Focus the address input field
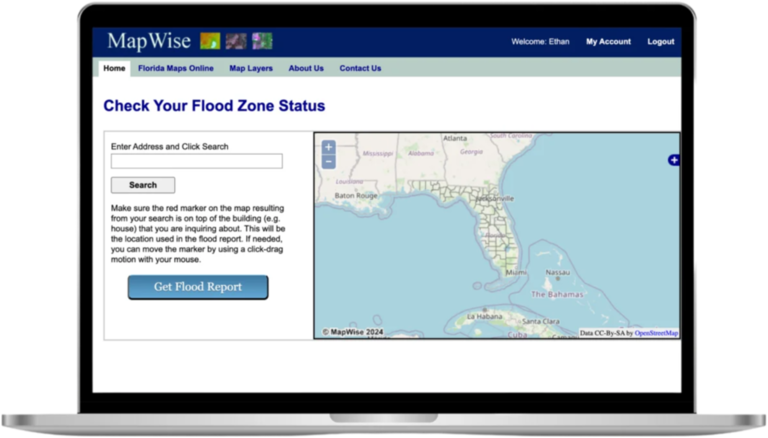Screen dimensions: 768x438 click(x=196, y=161)
